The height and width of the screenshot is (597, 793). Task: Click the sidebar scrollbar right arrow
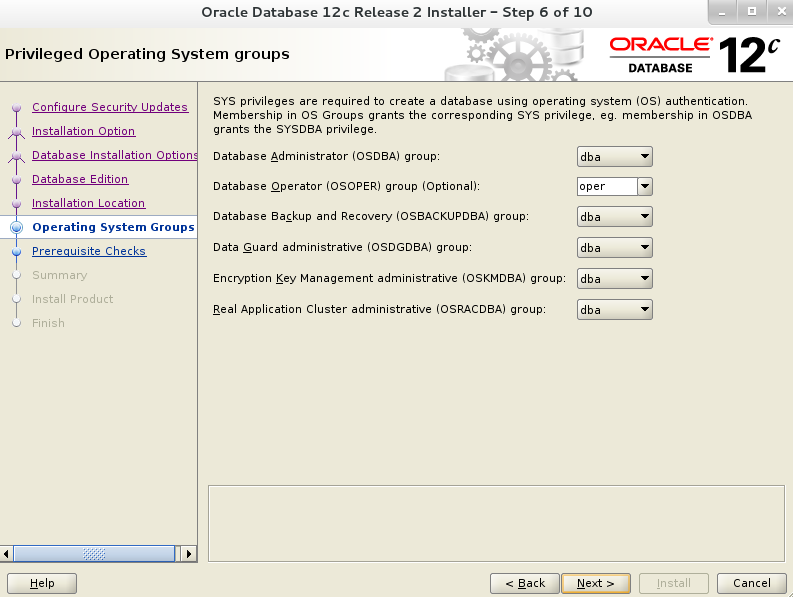pos(189,553)
